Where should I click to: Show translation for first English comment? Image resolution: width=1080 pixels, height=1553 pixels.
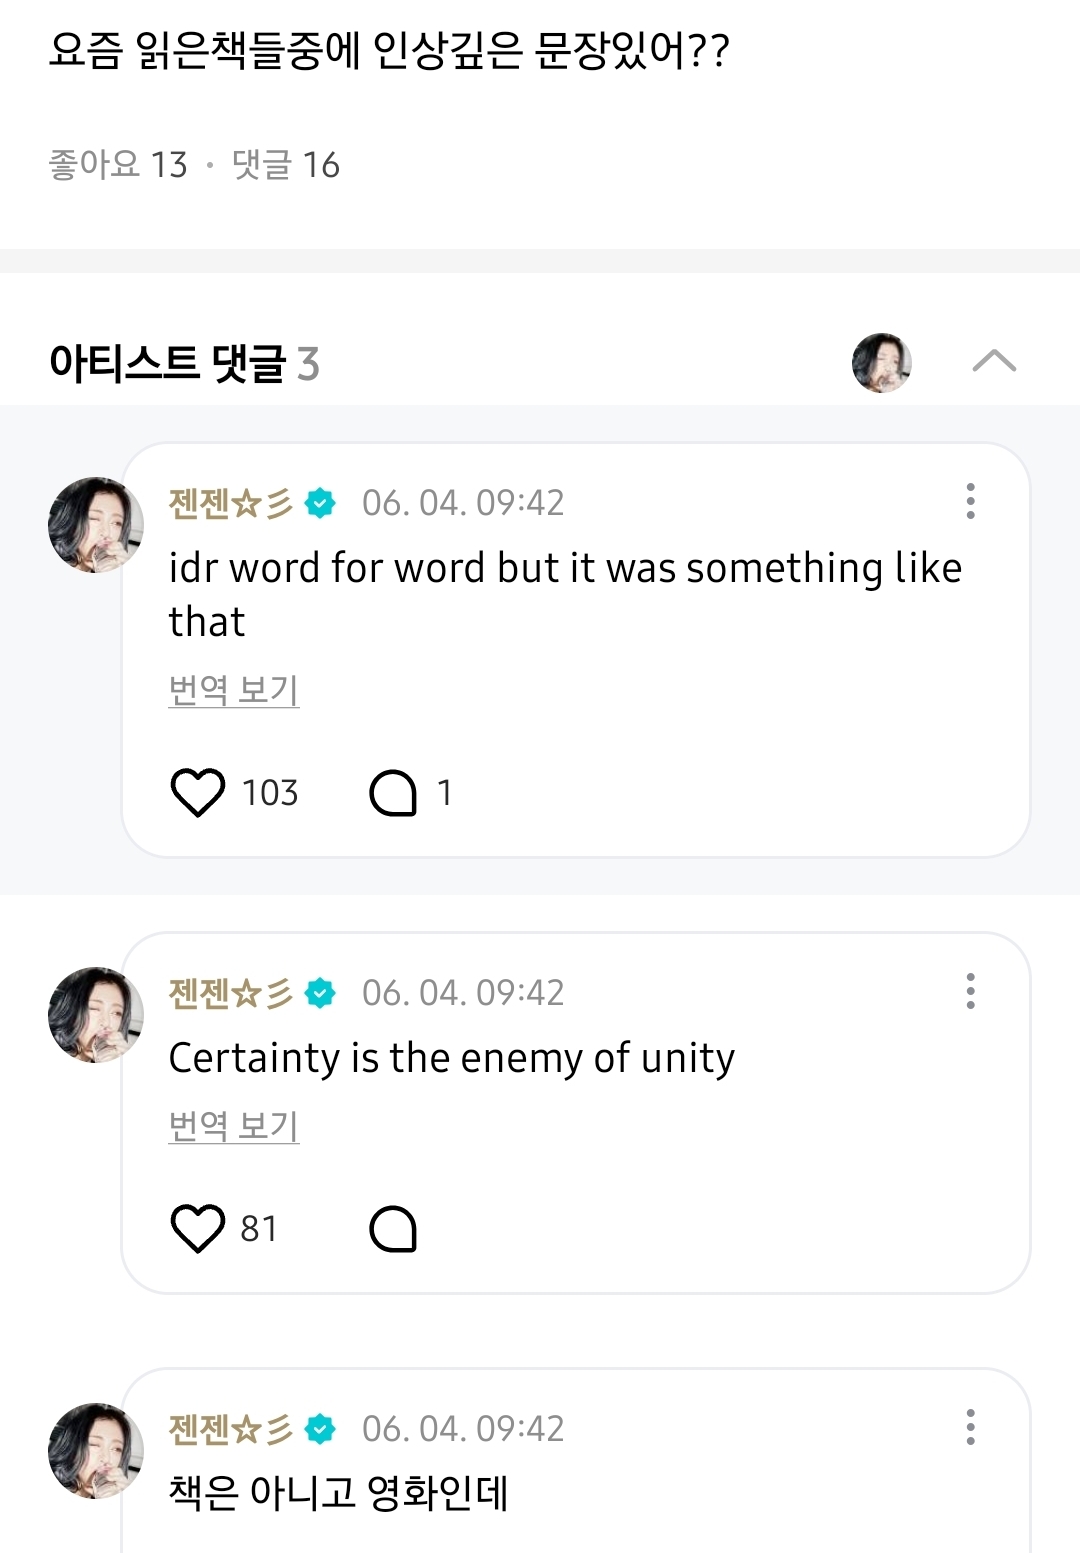[234, 690]
